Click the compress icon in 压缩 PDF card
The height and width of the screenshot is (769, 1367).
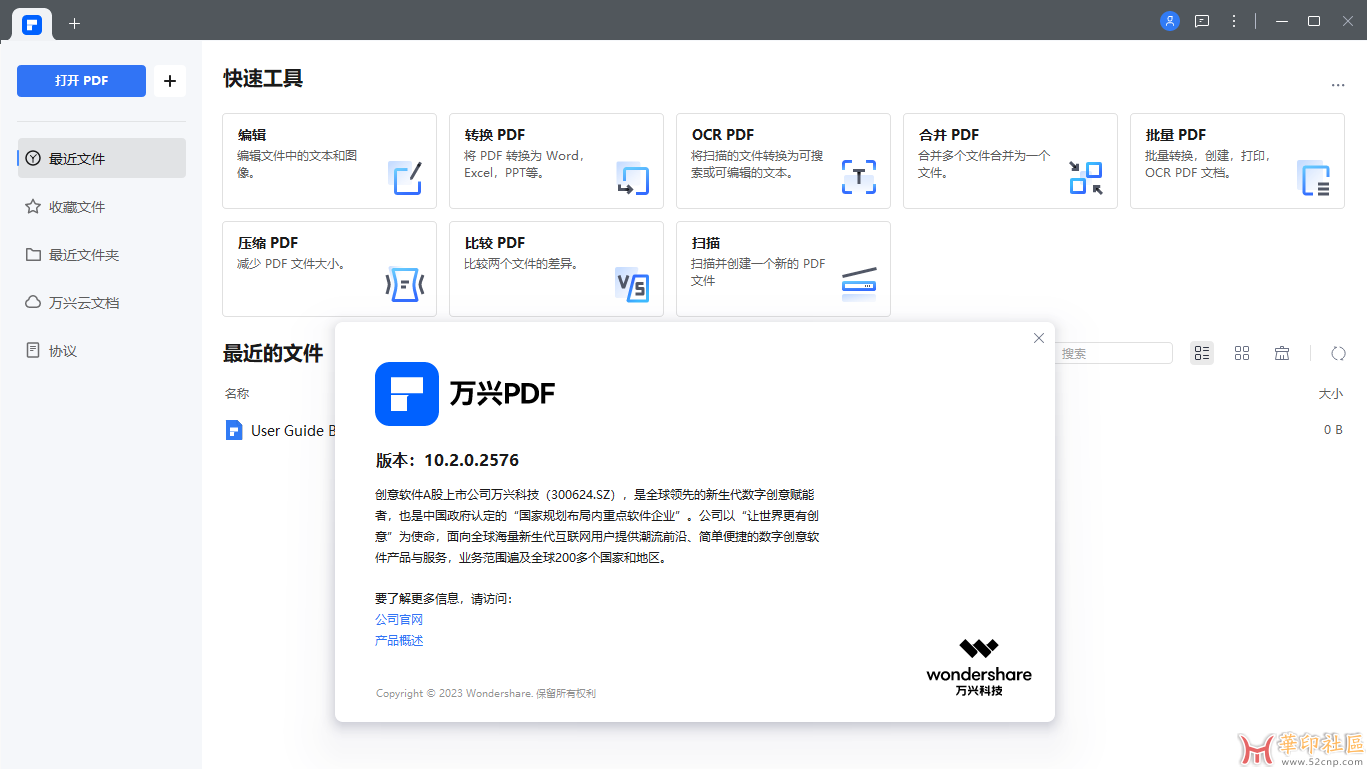click(x=405, y=285)
